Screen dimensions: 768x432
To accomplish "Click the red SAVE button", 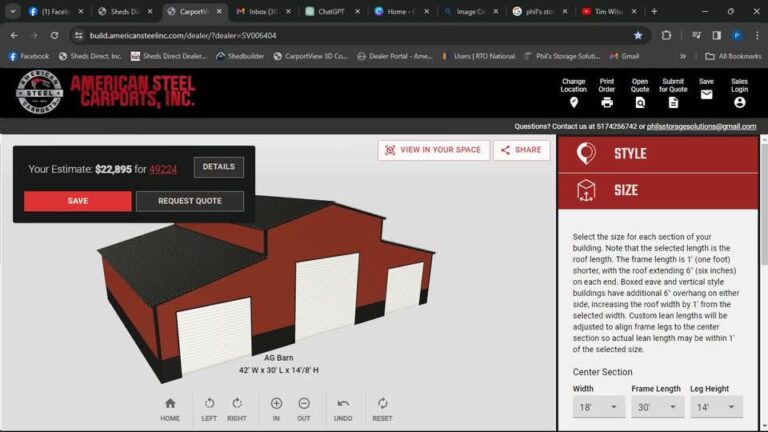I will (77, 201).
